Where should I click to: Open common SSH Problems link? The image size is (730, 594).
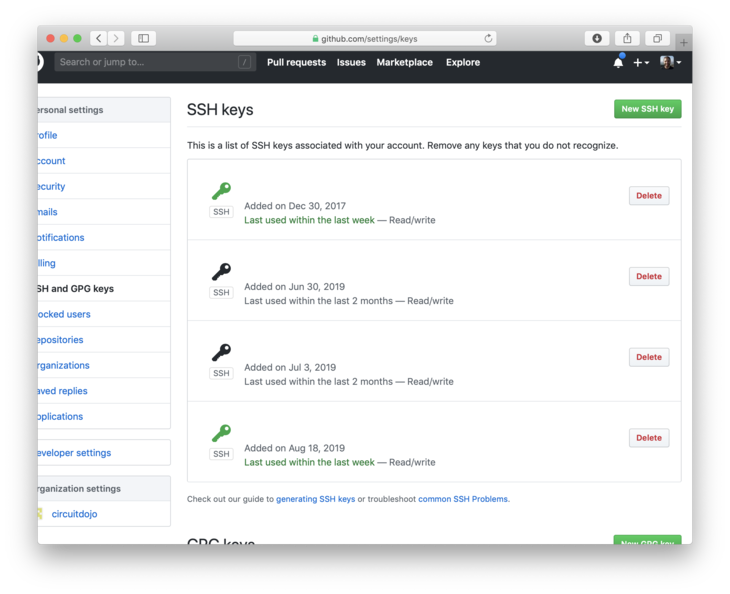coord(463,499)
